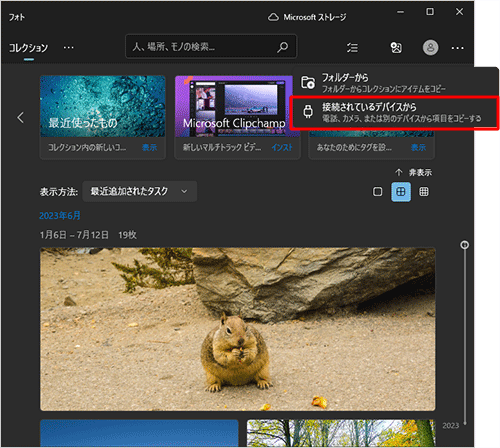Select the small grid view
Image resolution: width=500 pixels, height=448 pixels.
424,192
